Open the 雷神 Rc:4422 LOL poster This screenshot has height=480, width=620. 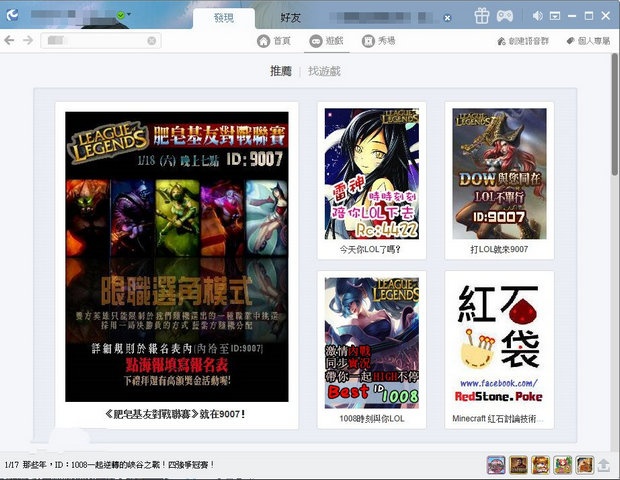coord(372,174)
